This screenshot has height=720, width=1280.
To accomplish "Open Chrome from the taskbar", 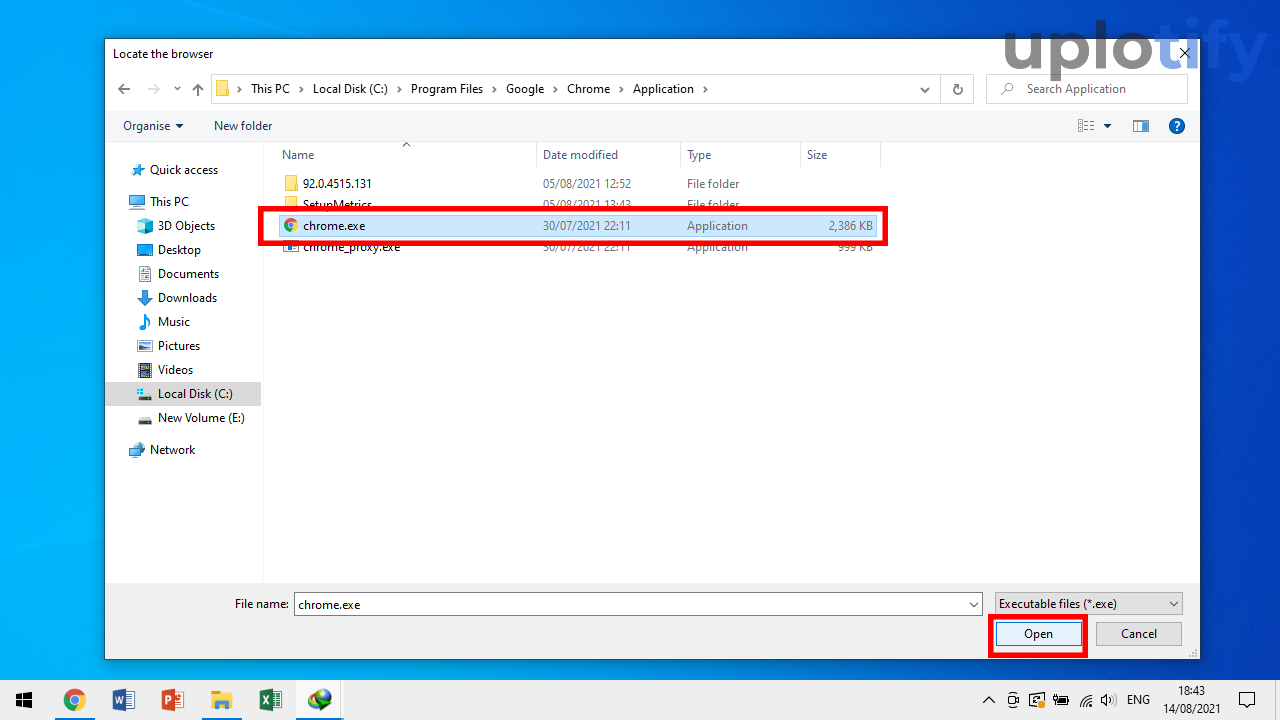I will tap(74, 700).
